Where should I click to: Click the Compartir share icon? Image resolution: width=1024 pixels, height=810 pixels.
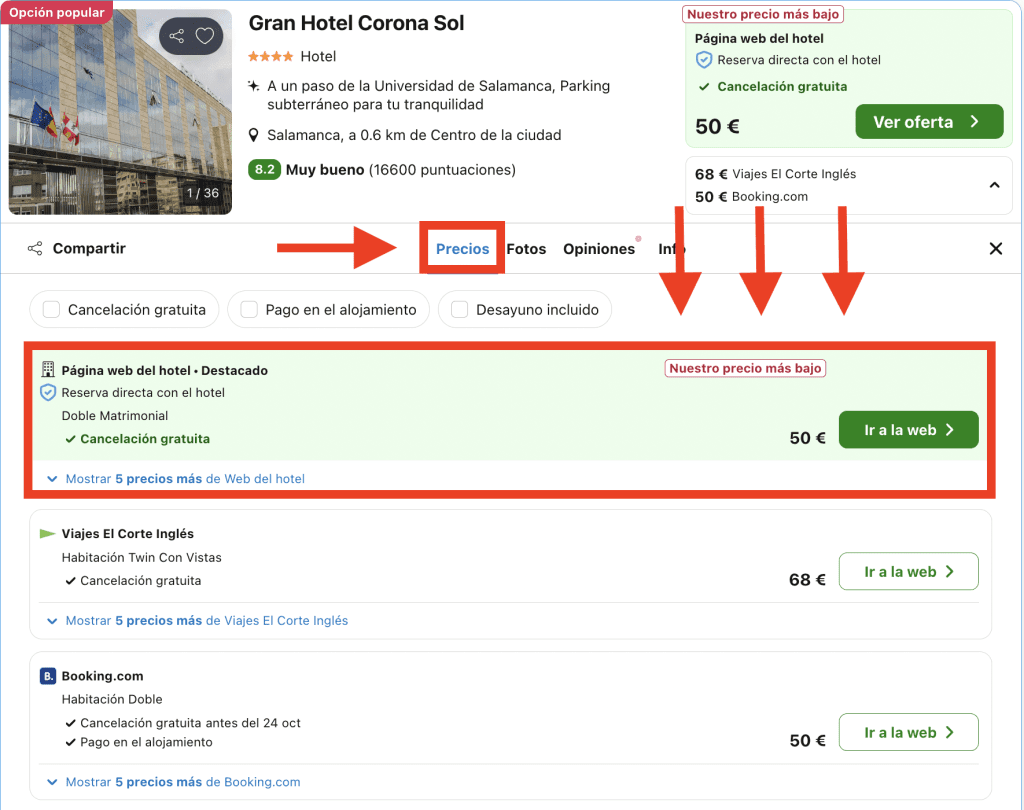[35, 249]
